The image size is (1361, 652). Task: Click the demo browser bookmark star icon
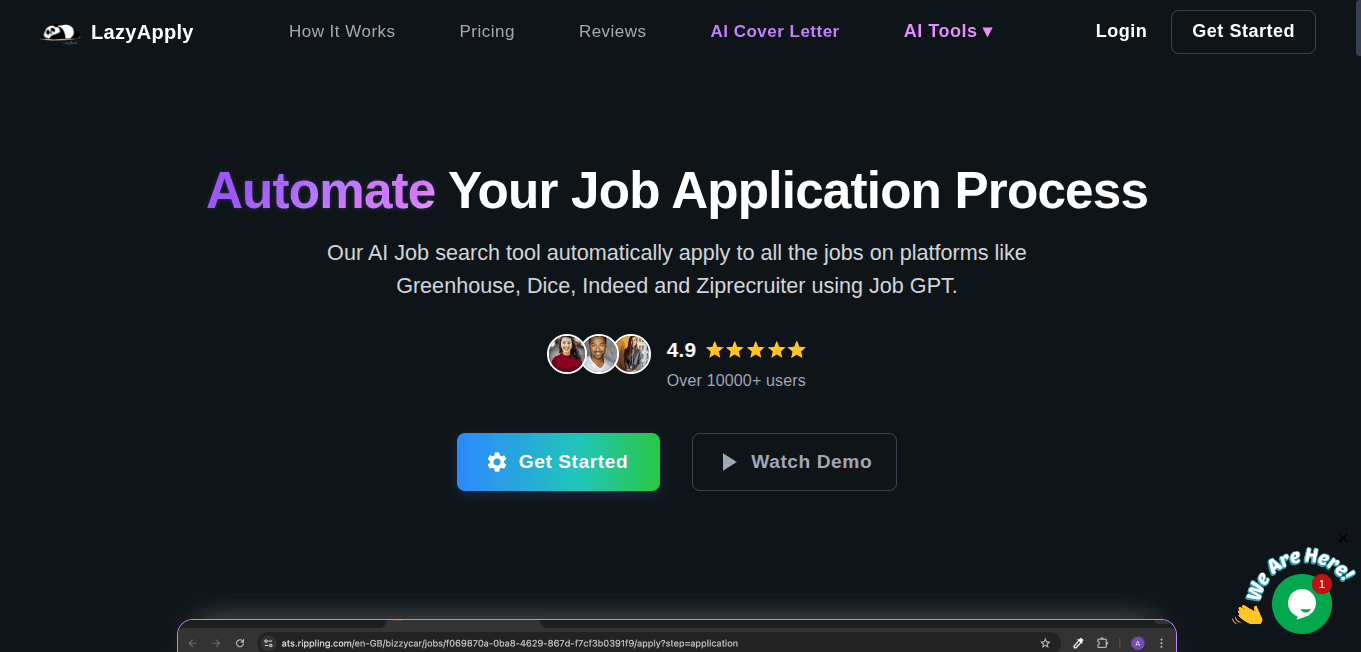pos(1045,643)
